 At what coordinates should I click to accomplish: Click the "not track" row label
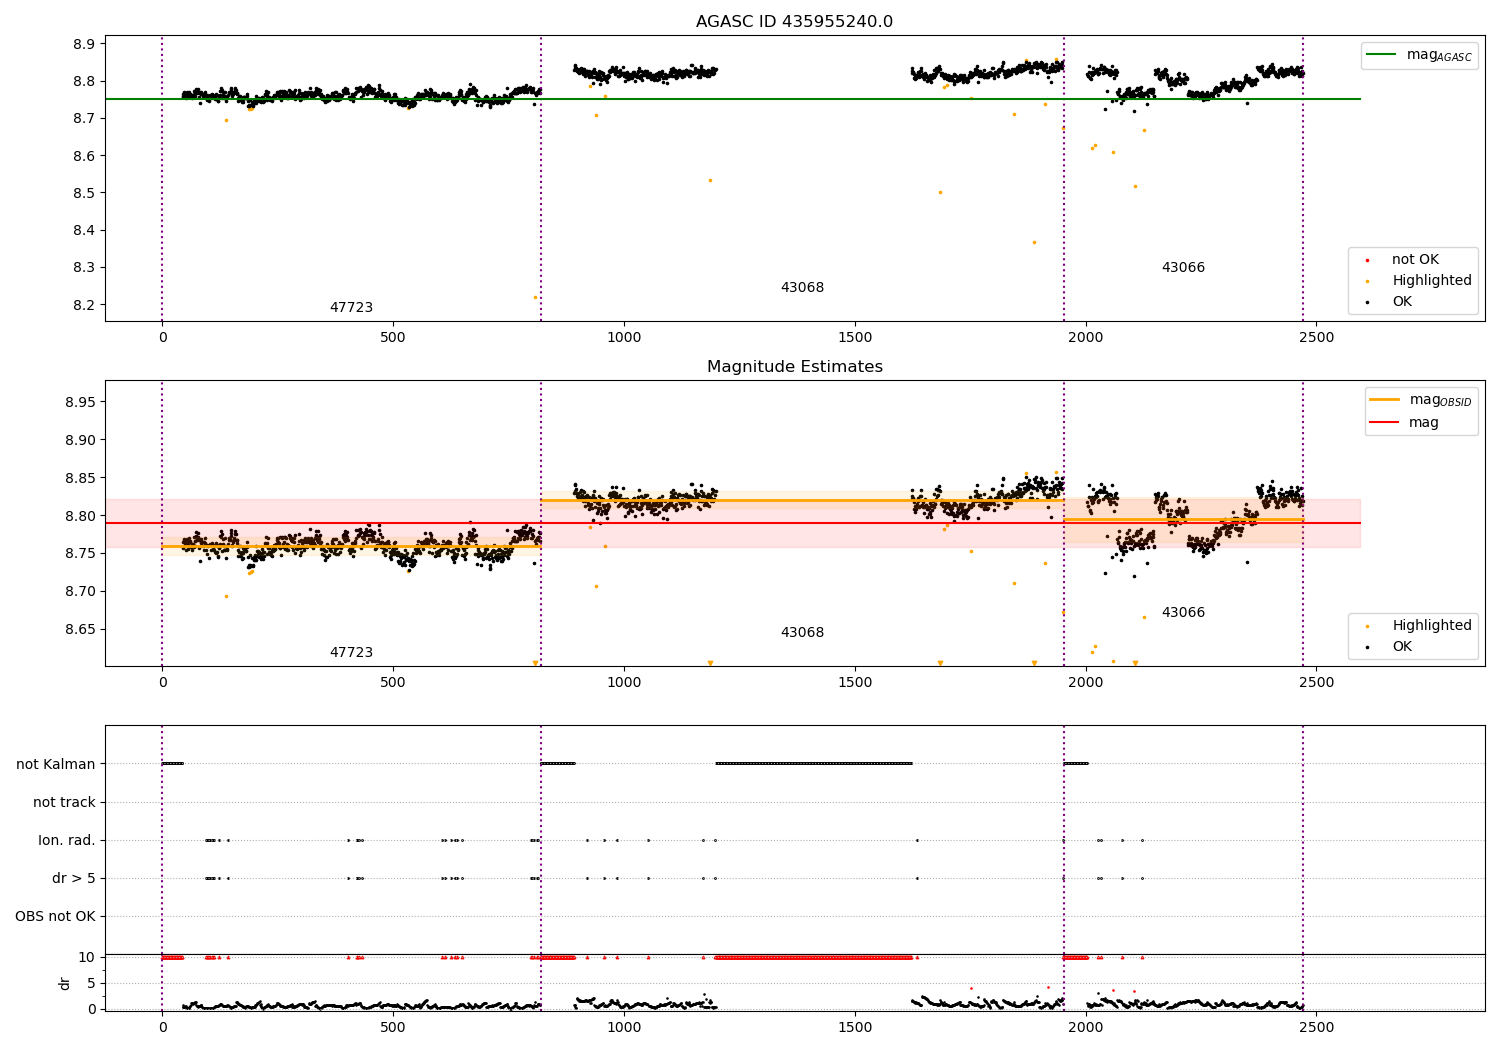pos(64,803)
